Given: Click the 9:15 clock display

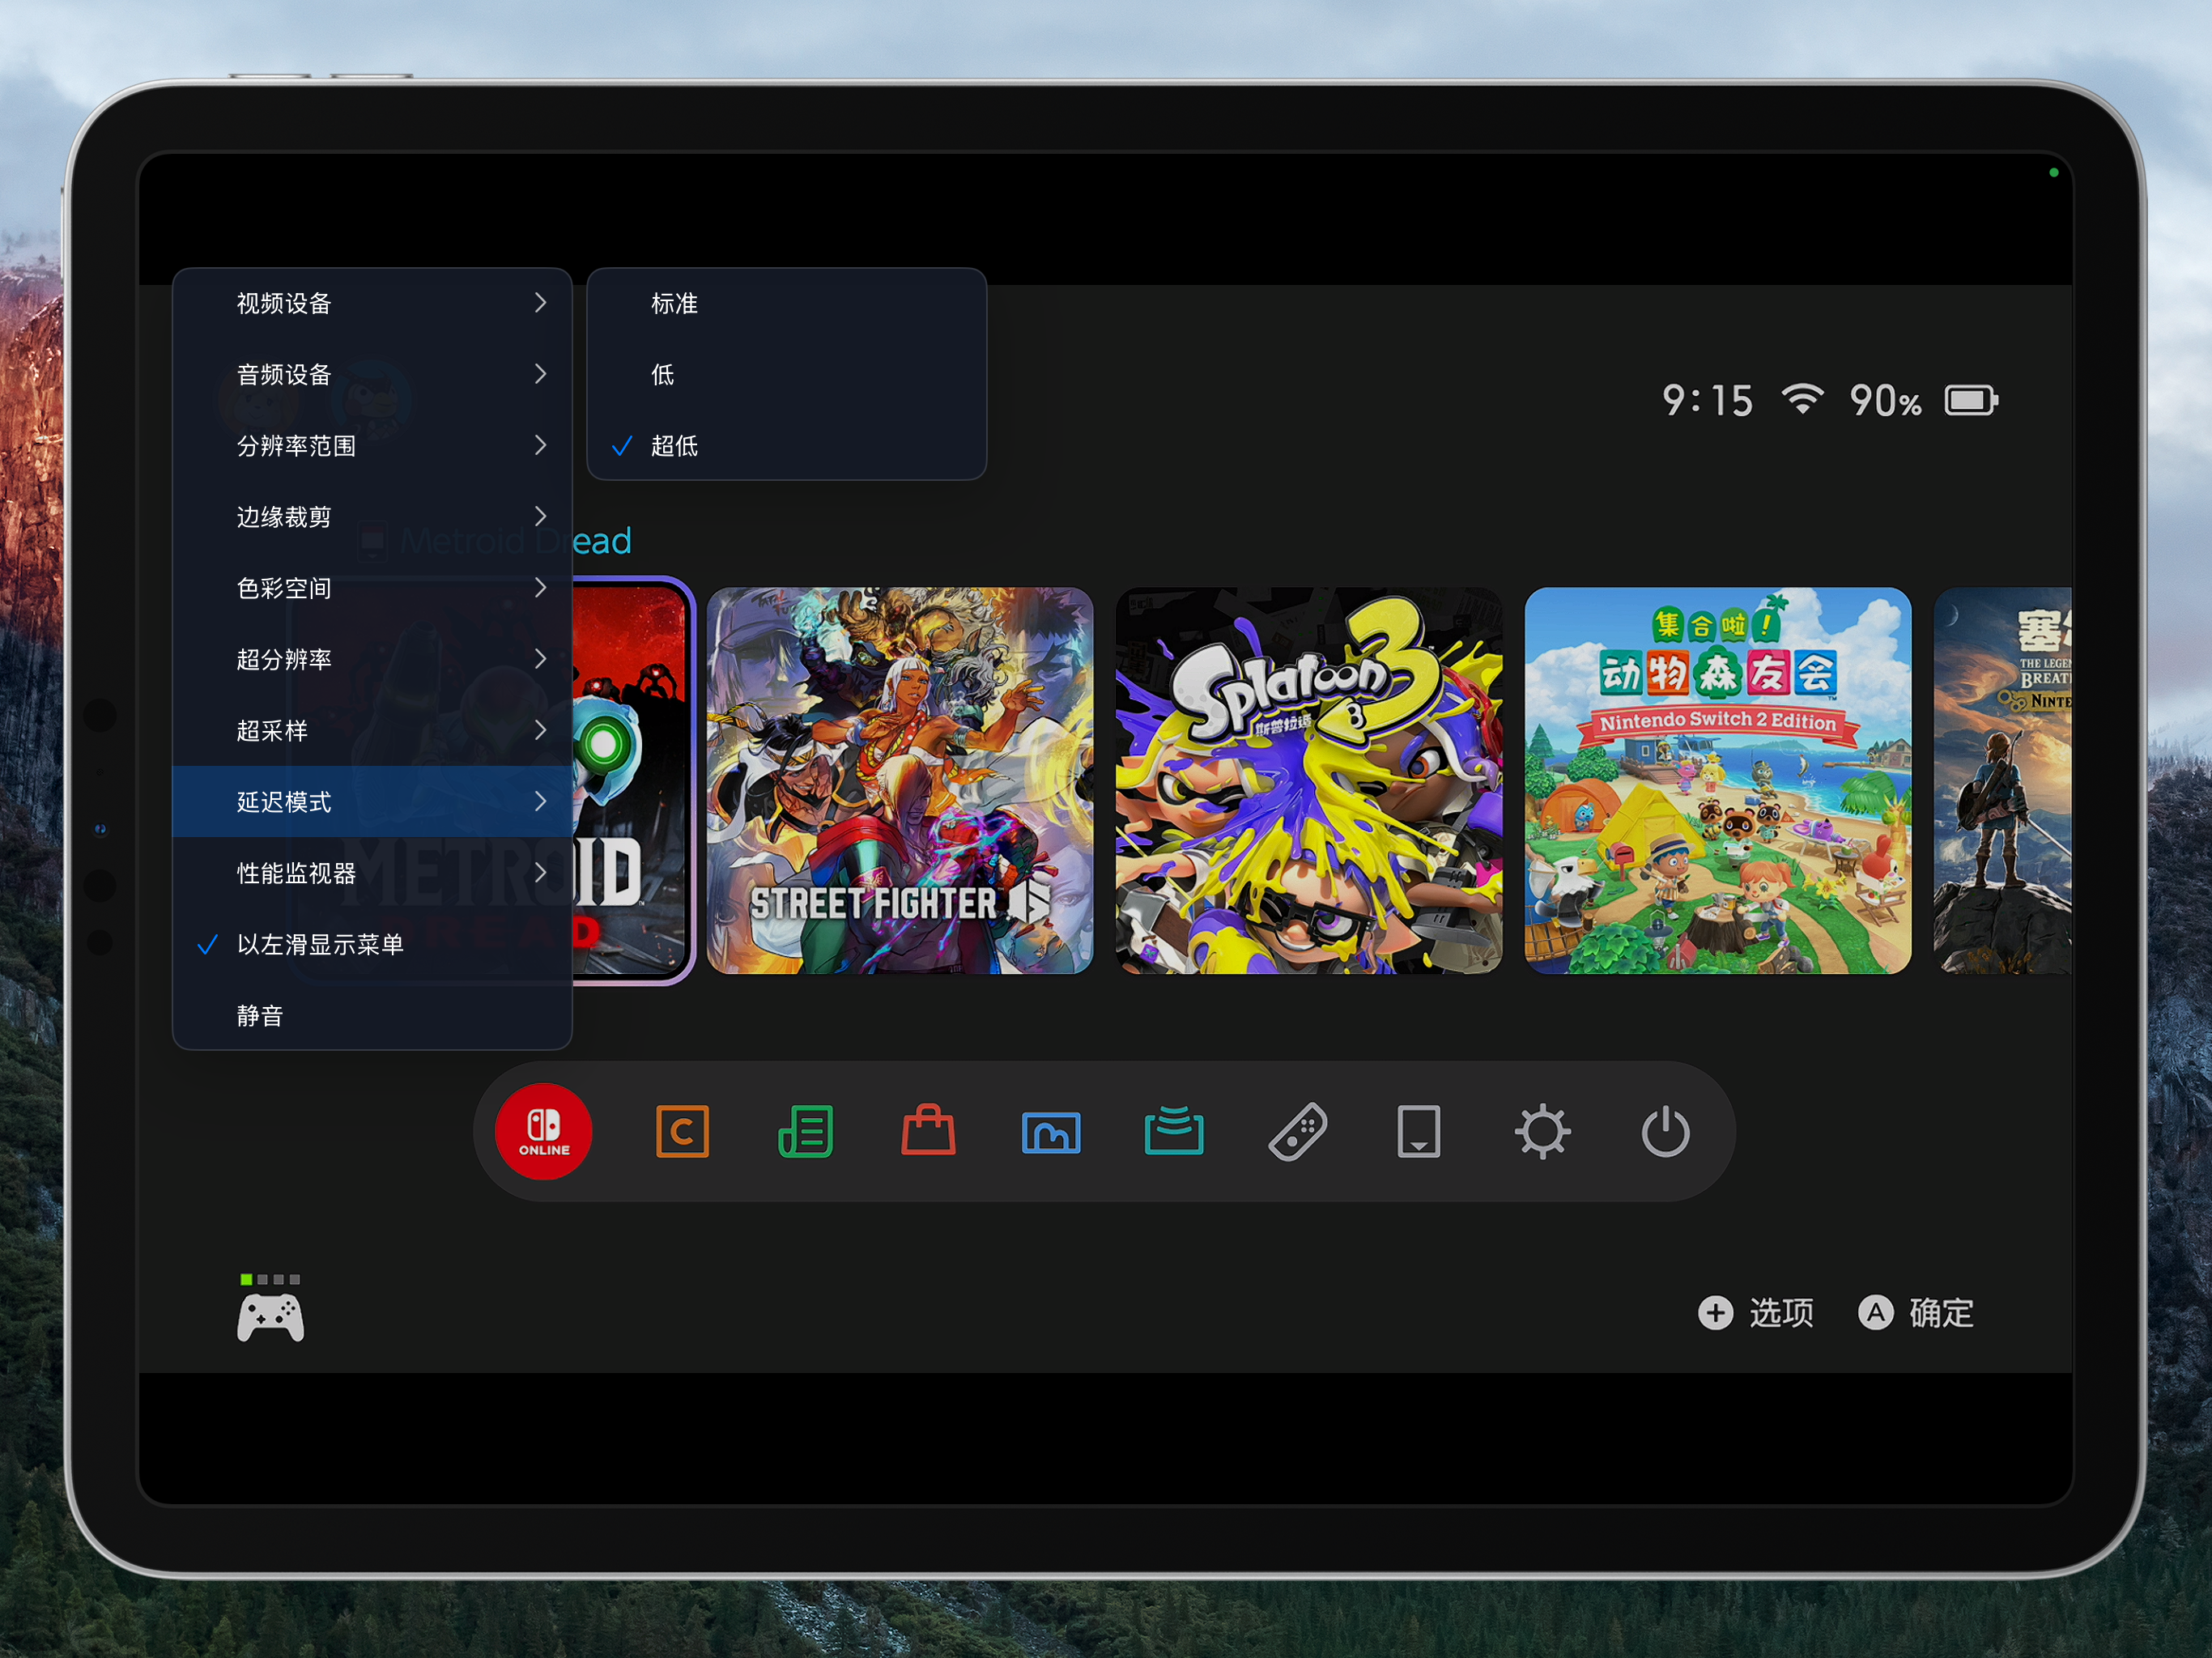Looking at the screenshot, I should click(1707, 401).
